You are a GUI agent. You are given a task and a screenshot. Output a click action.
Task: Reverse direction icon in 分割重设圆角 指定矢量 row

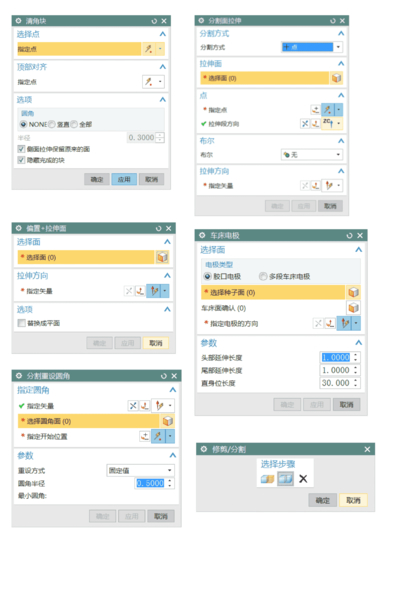133,406
